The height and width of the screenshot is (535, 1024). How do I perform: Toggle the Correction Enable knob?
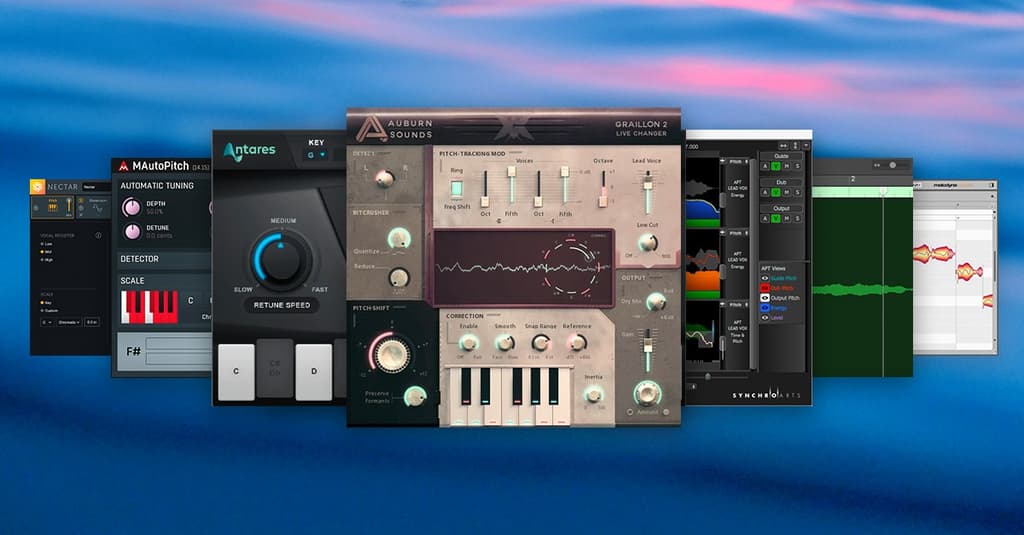coord(468,343)
